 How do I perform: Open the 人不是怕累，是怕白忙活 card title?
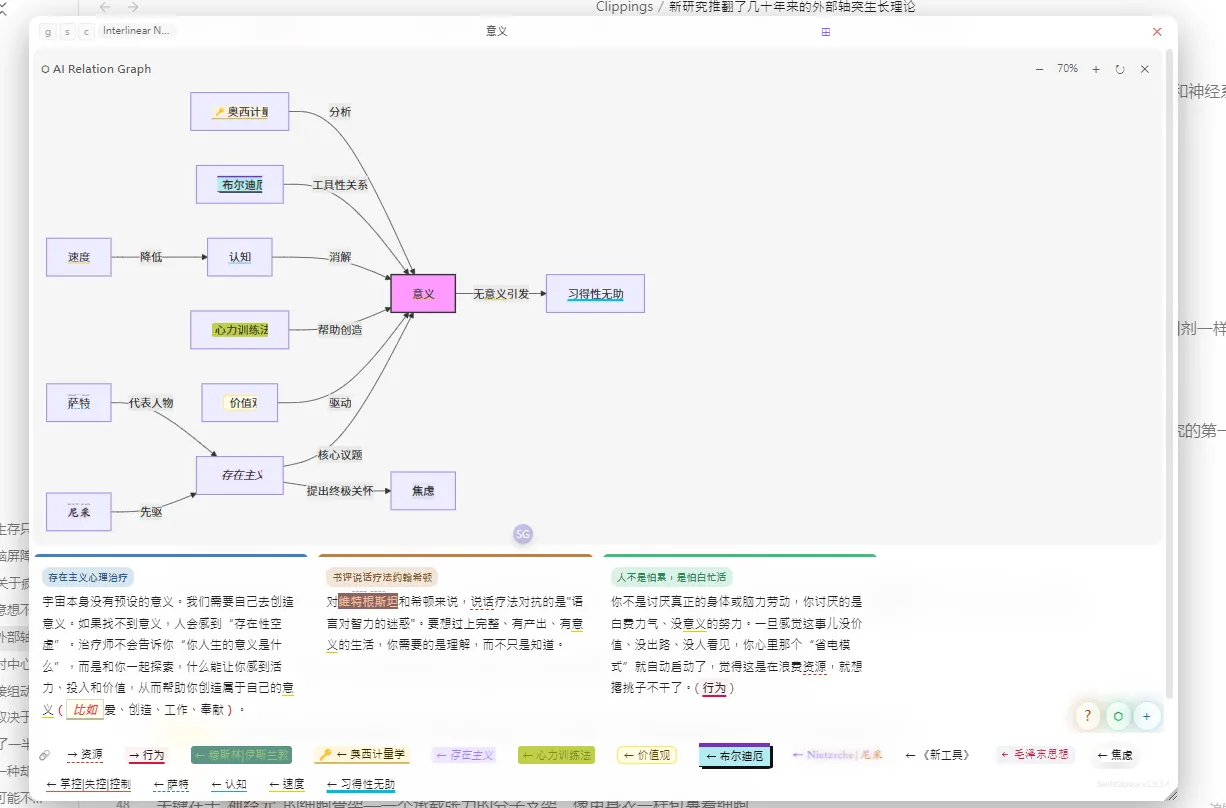(x=672, y=577)
